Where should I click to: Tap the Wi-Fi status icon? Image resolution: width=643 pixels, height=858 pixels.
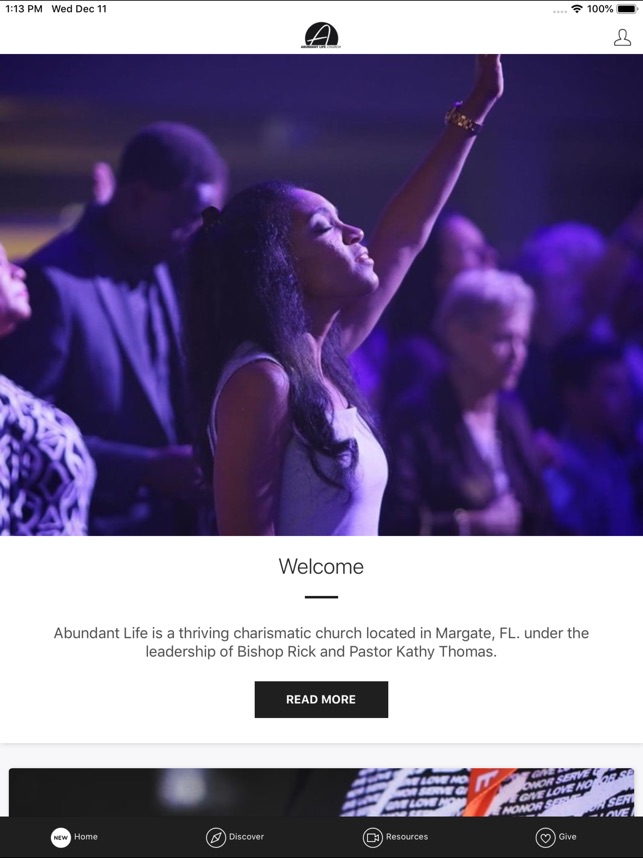coord(577,9)
